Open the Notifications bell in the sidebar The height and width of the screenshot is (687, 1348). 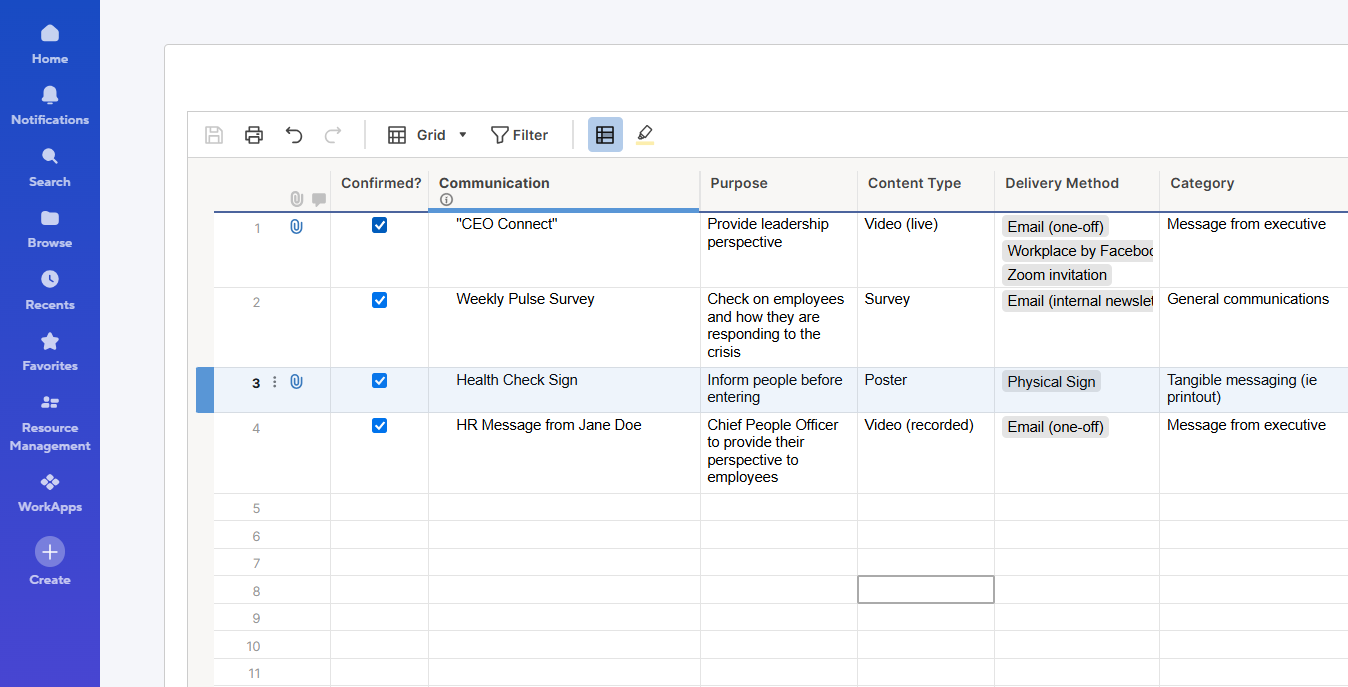pos(49,94)
